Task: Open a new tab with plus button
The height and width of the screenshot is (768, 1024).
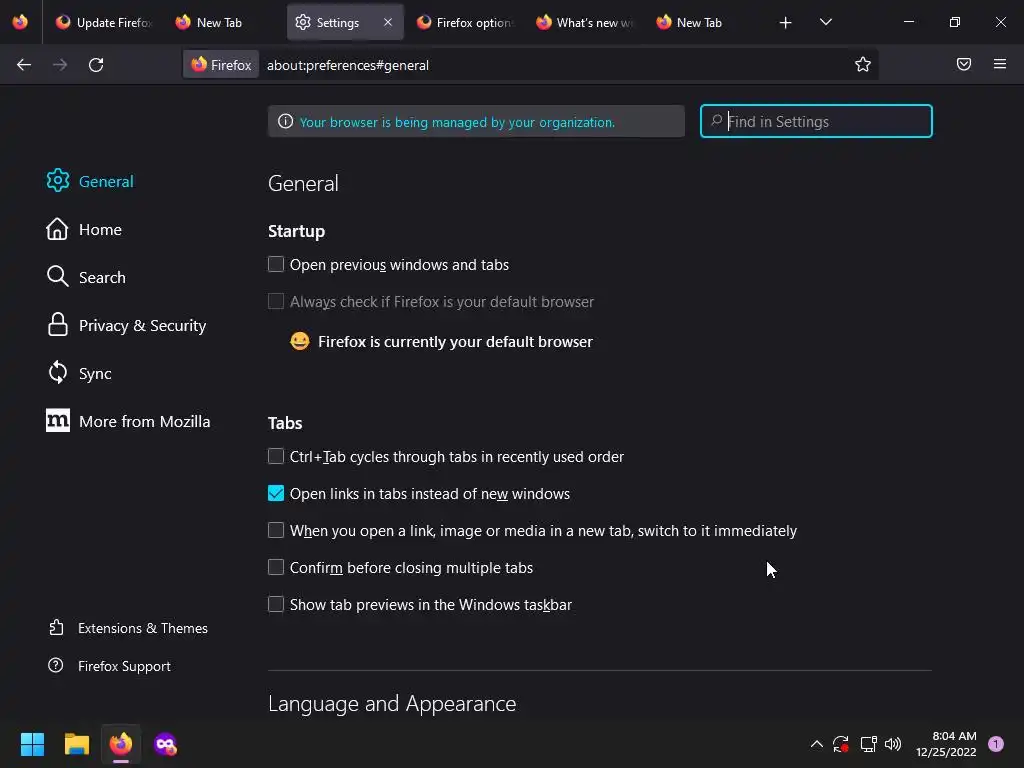Action: tap(785, 23)
